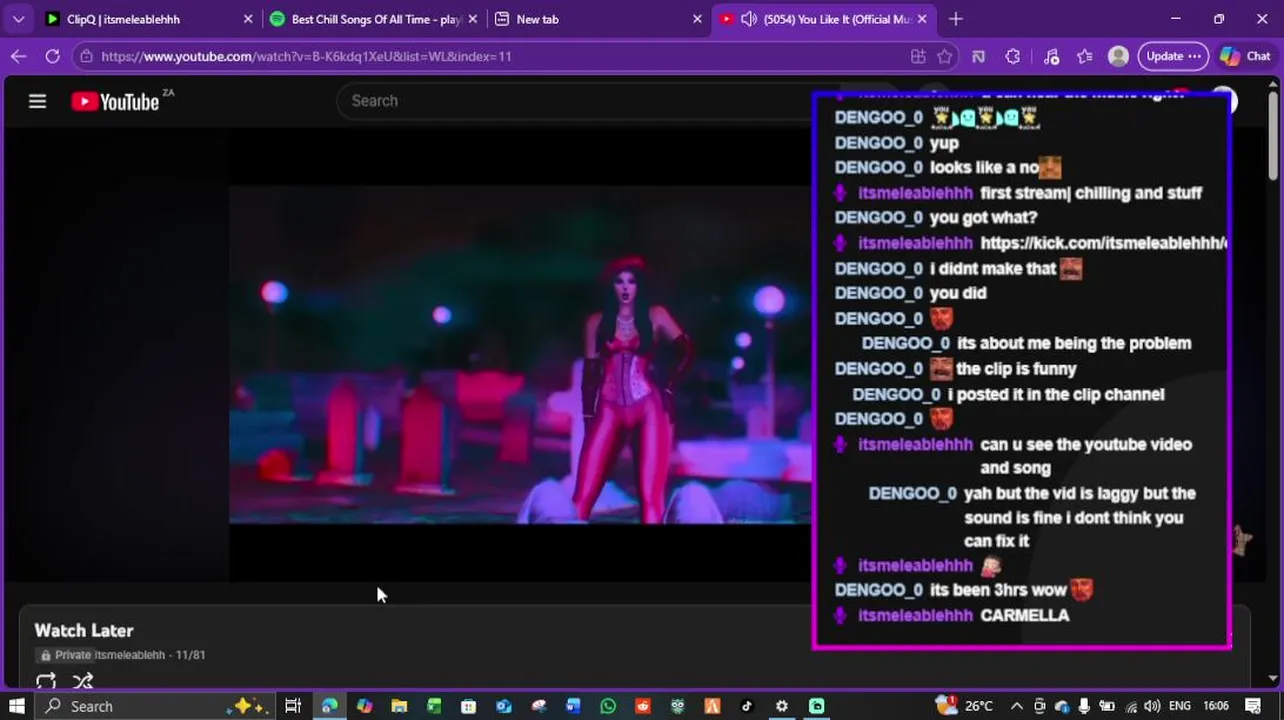The width and height of the screenshot is (1284, 720).
Task: View site info icon in address bar
Action: (87, 56)
